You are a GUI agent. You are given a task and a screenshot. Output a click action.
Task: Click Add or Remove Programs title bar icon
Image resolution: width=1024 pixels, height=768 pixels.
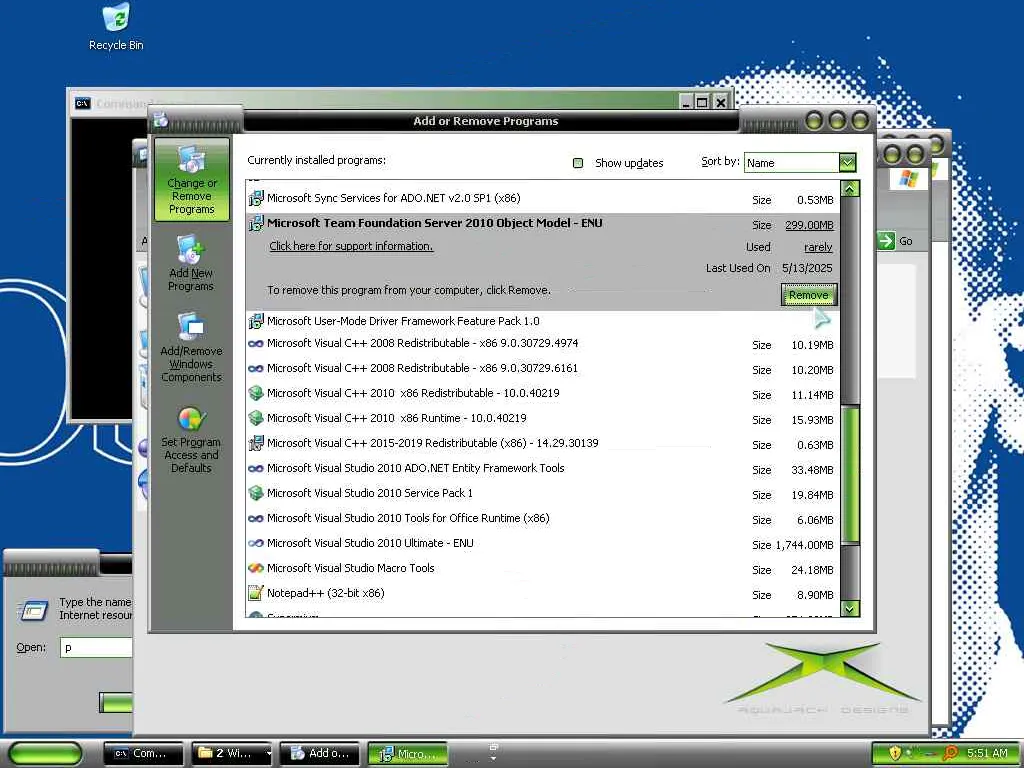[x=161, y=120]
